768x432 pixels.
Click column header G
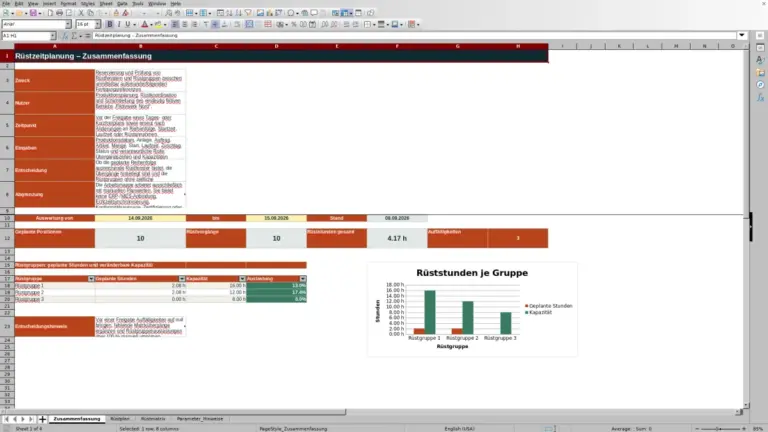(457, 46)
